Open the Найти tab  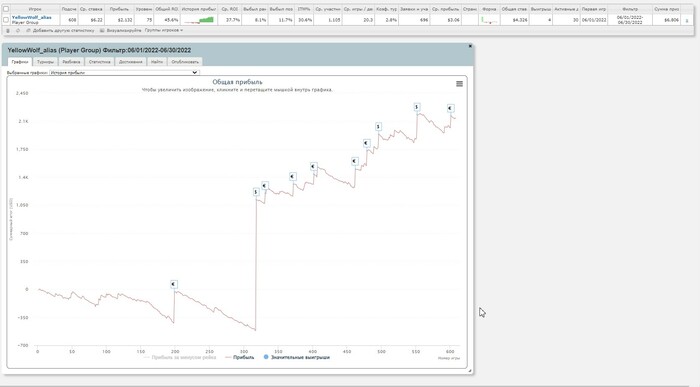157,62
